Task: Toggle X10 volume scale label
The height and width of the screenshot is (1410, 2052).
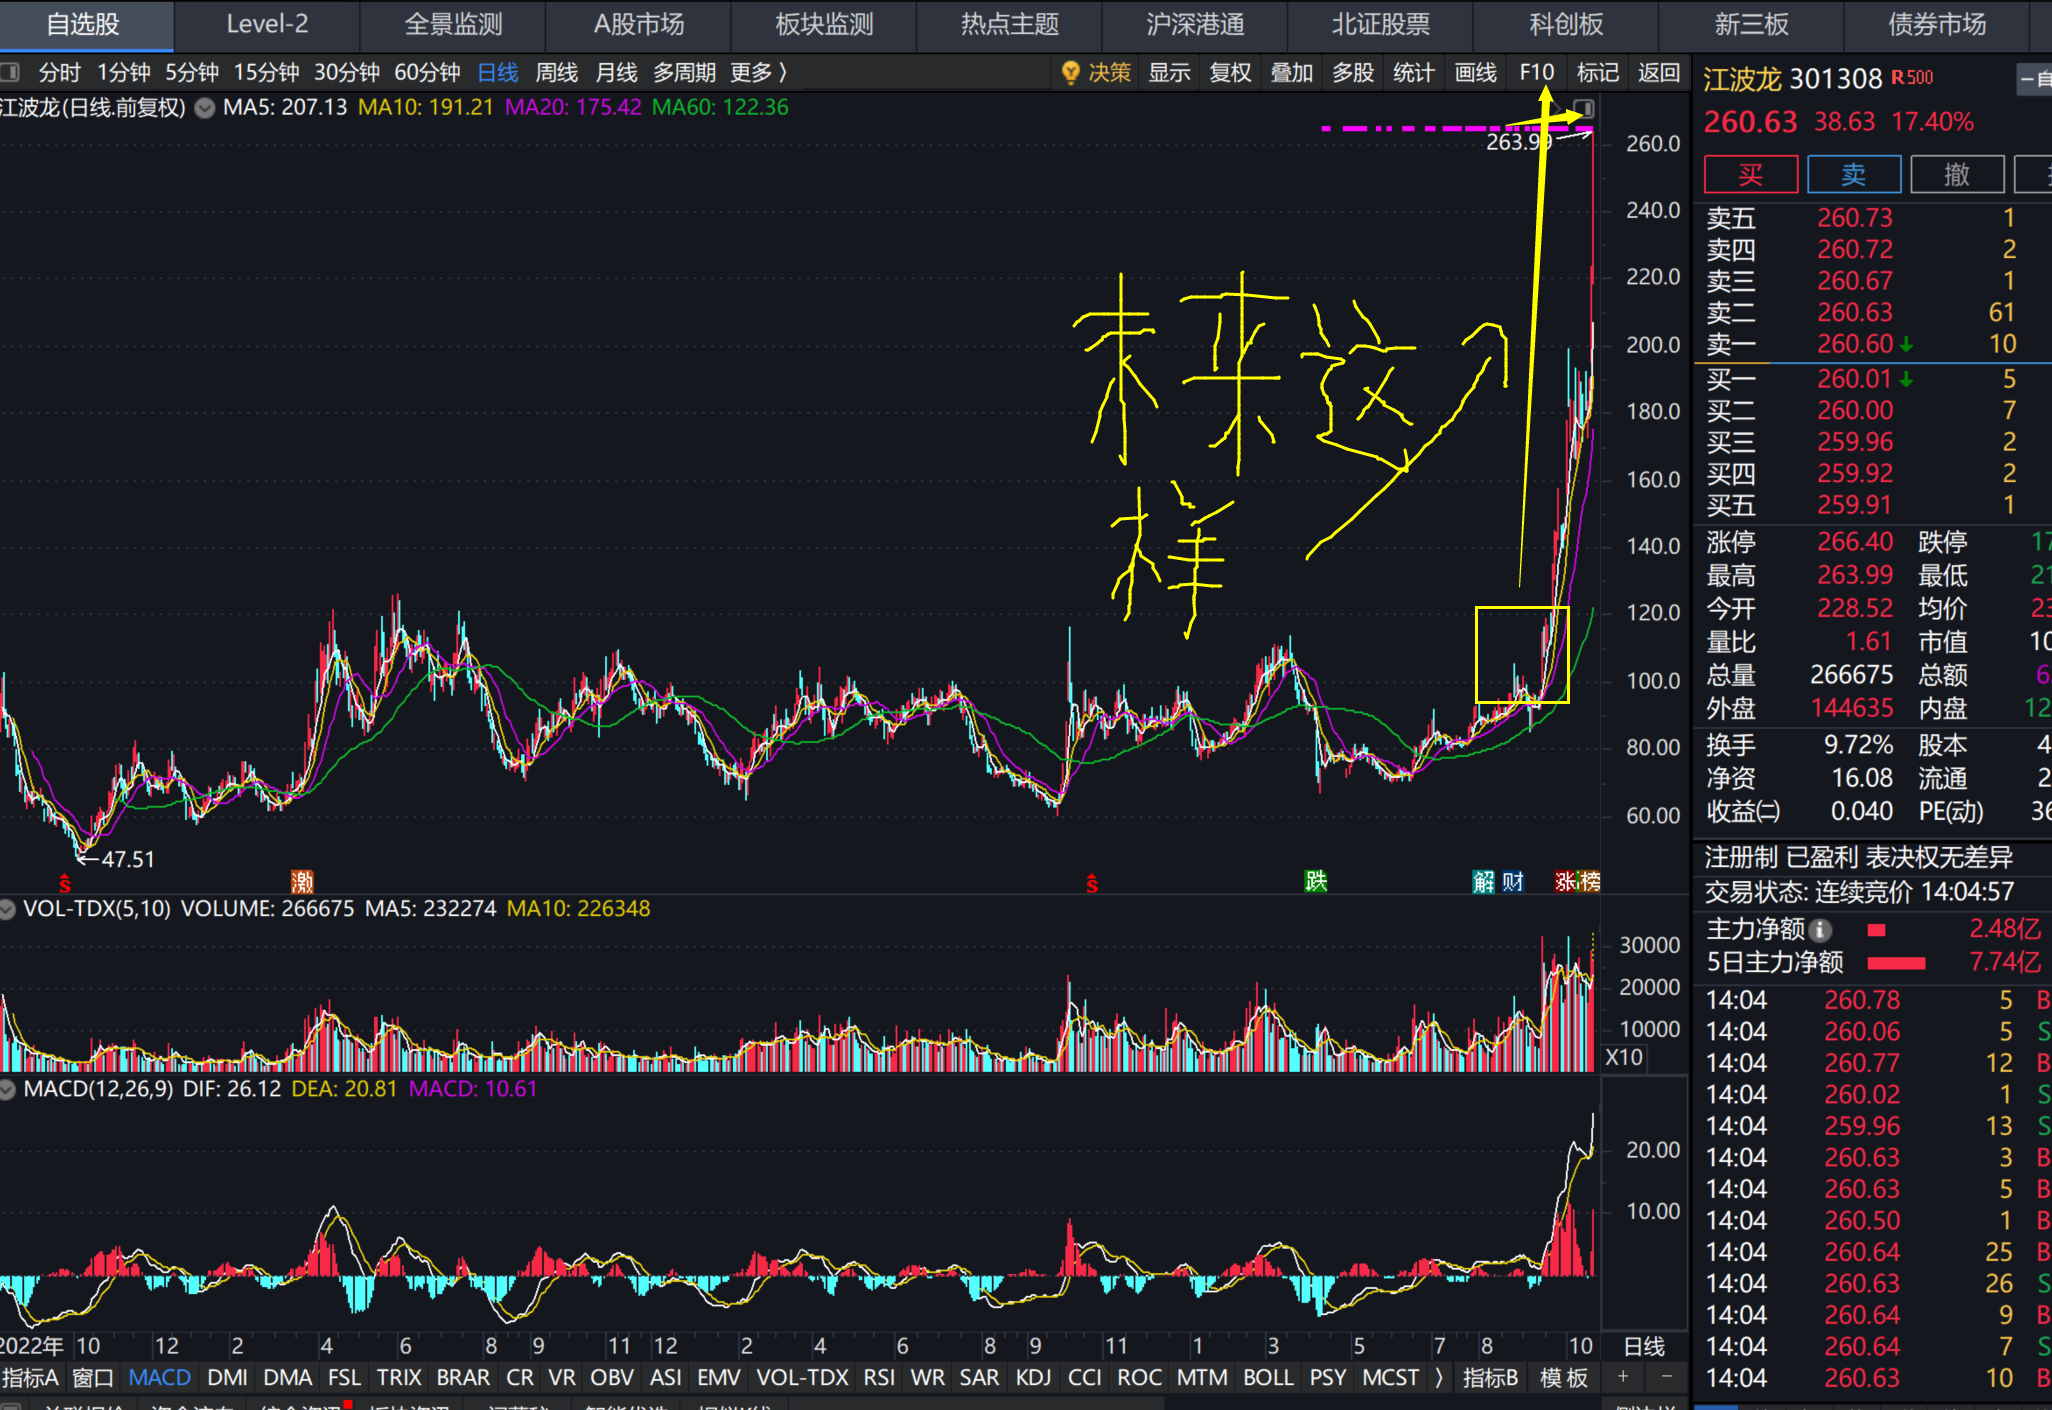Action: [1624, 1057]
